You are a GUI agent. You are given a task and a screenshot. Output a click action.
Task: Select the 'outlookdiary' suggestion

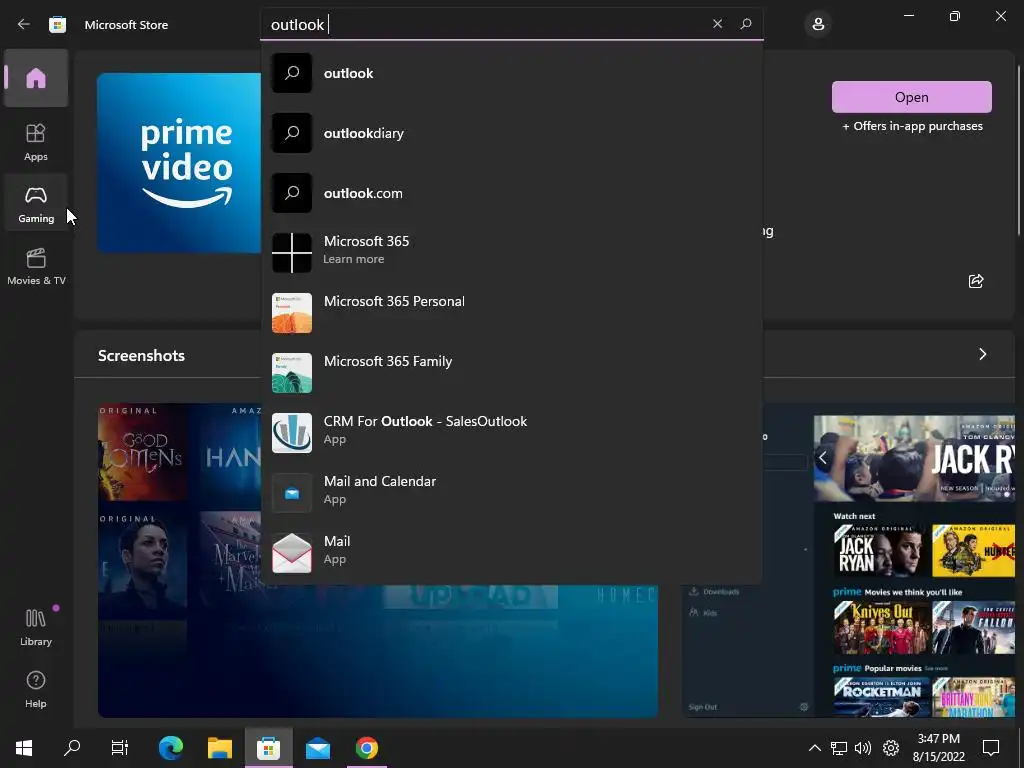(511, 133)
